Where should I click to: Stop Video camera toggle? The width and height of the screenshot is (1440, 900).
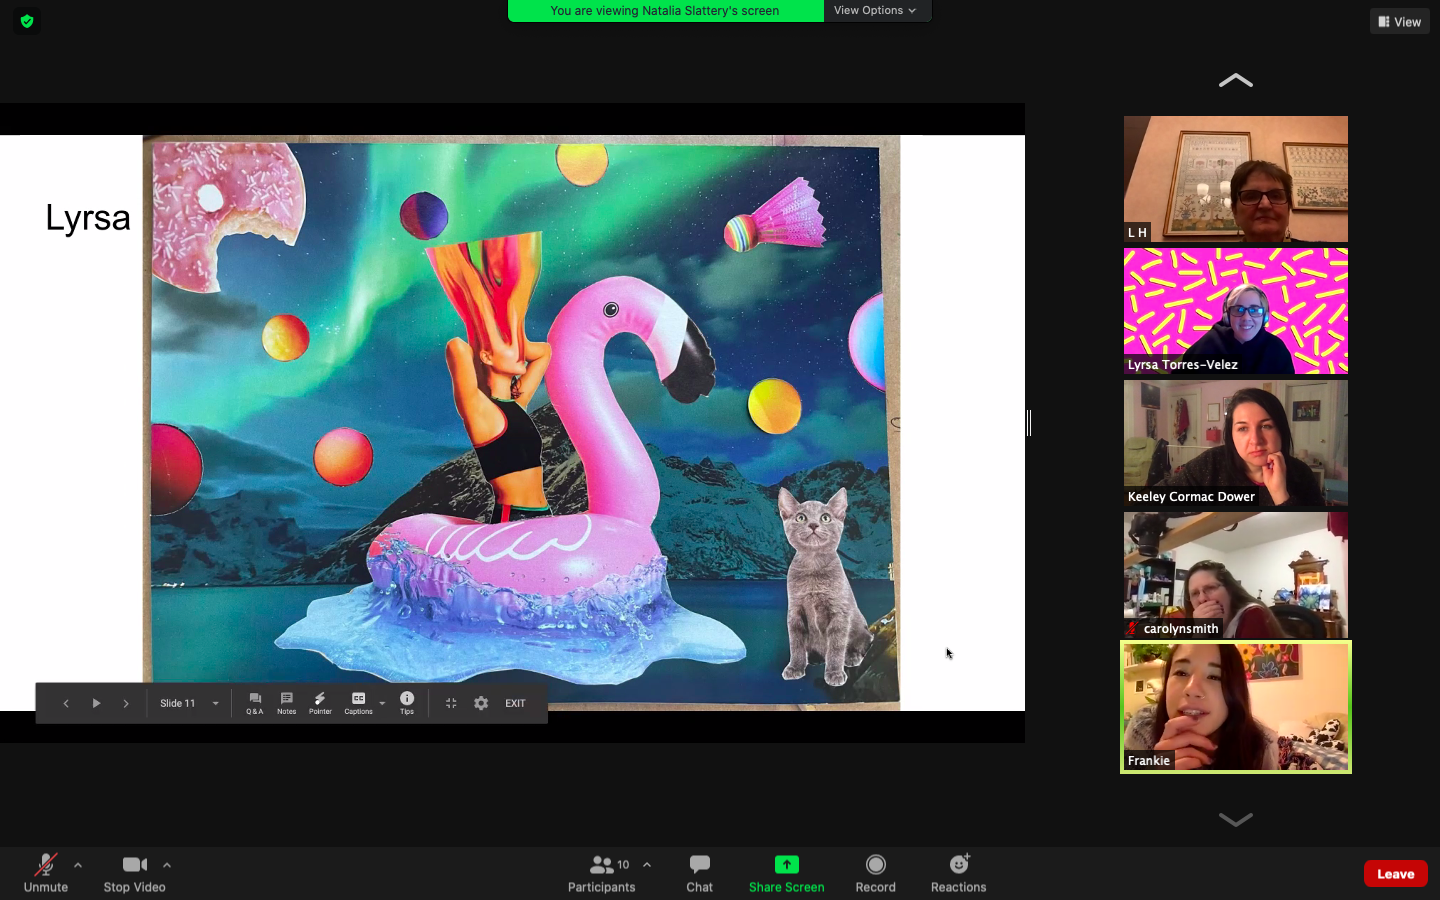[x=134, y=872]
